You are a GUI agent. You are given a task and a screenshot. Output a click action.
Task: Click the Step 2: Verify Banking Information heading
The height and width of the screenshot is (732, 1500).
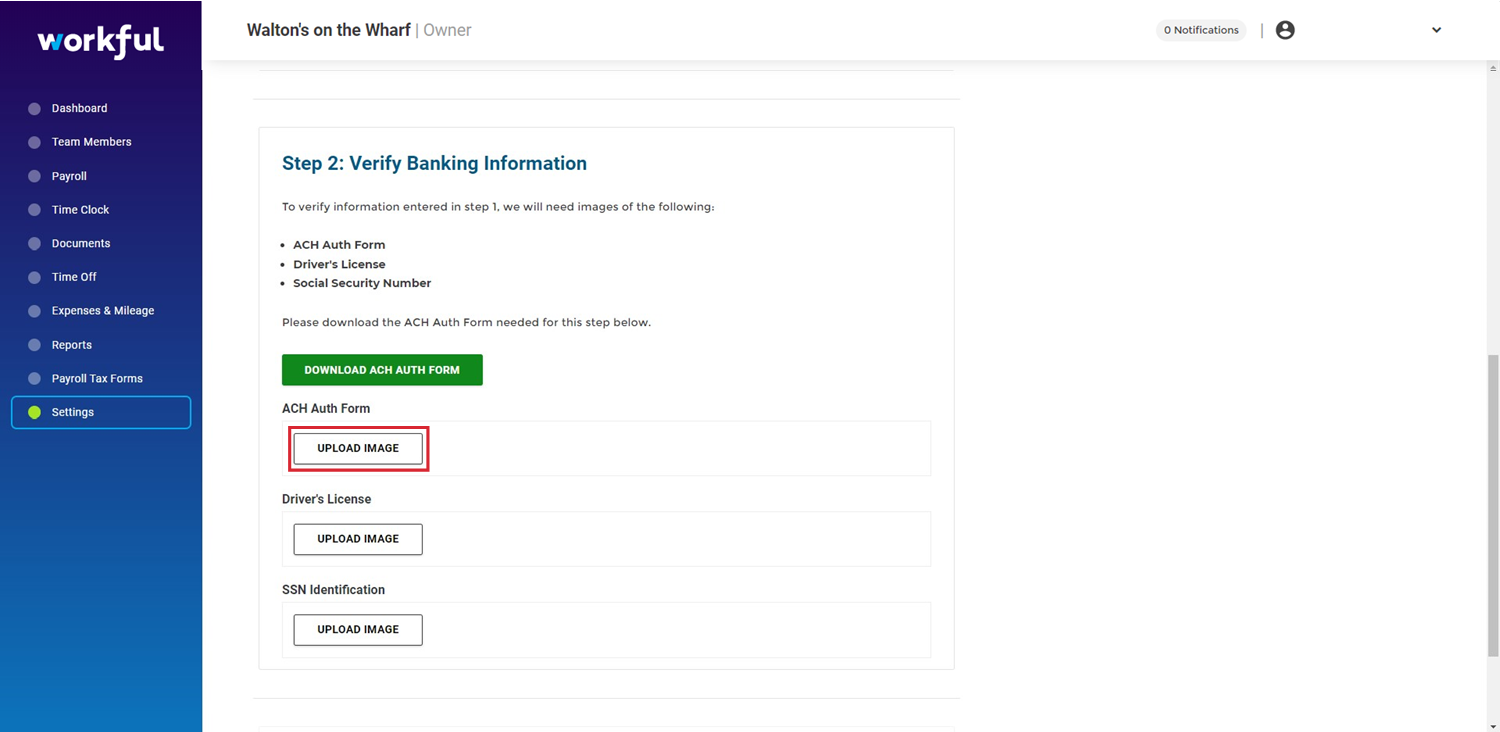point(434,163)
